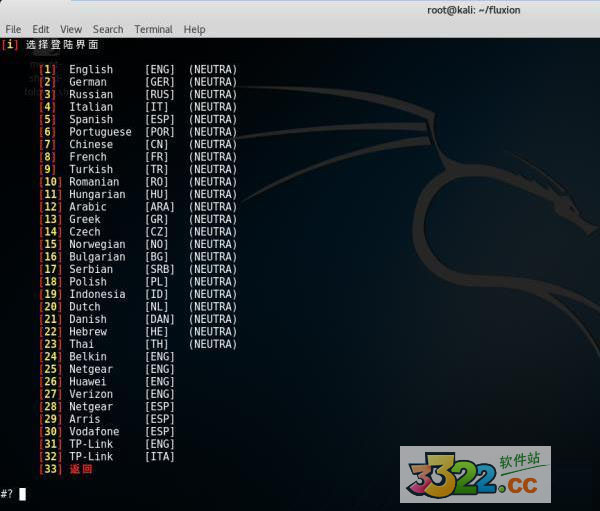This screenshot has width=600, height=511.
Task: Click the [CN] code beside Chinese
Action: (157, 144)
